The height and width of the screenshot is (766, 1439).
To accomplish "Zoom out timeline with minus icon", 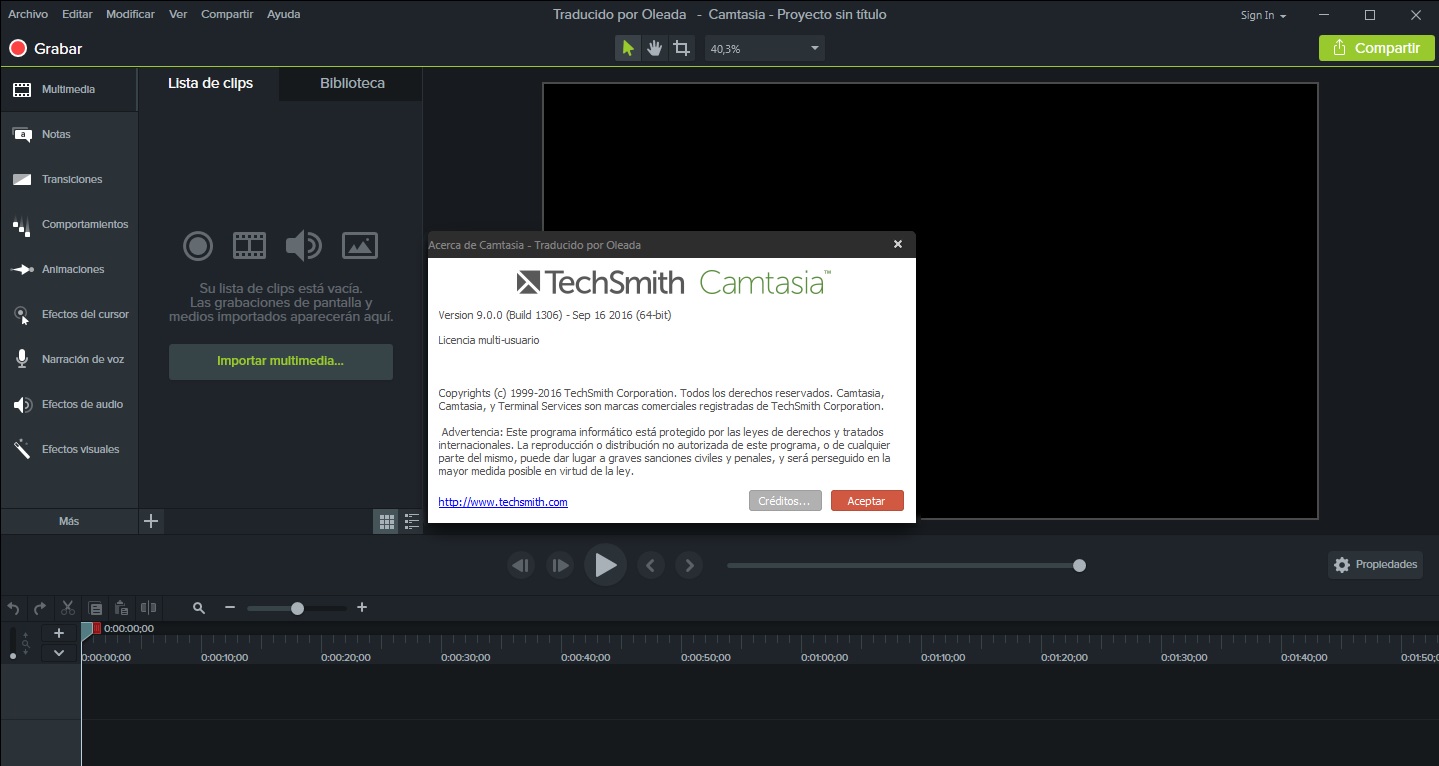I will (230, 608).
